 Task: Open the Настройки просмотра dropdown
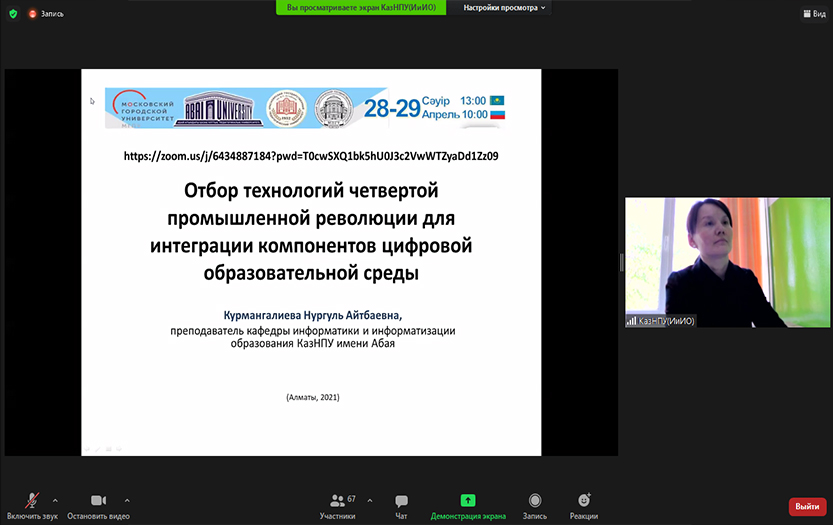point(504,7)
